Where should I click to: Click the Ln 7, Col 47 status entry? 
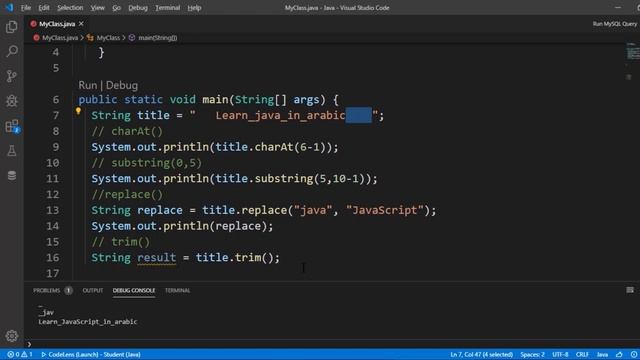pyautogui.click(x=481, y=354)
